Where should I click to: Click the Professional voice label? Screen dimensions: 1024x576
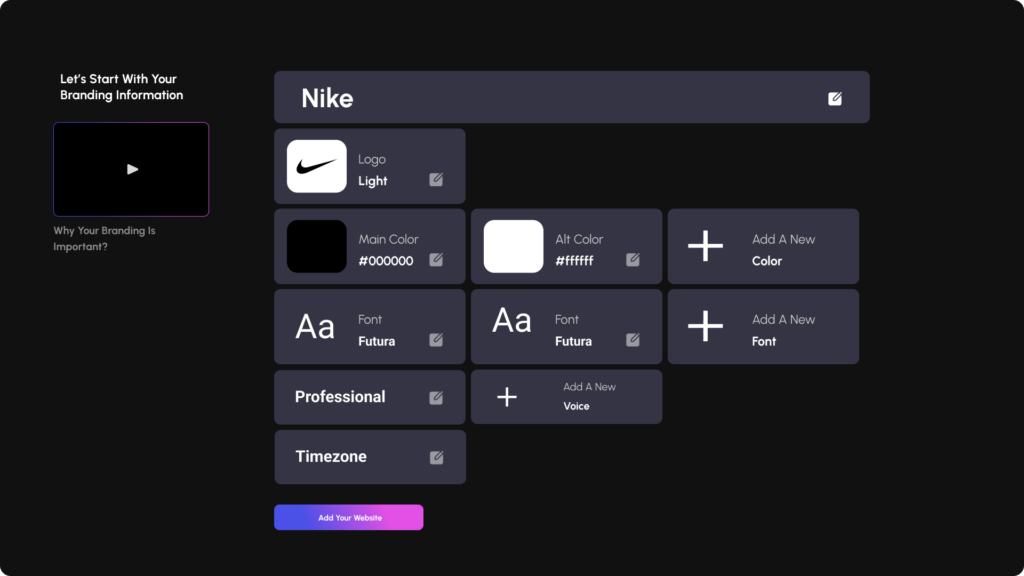[340, 397]
